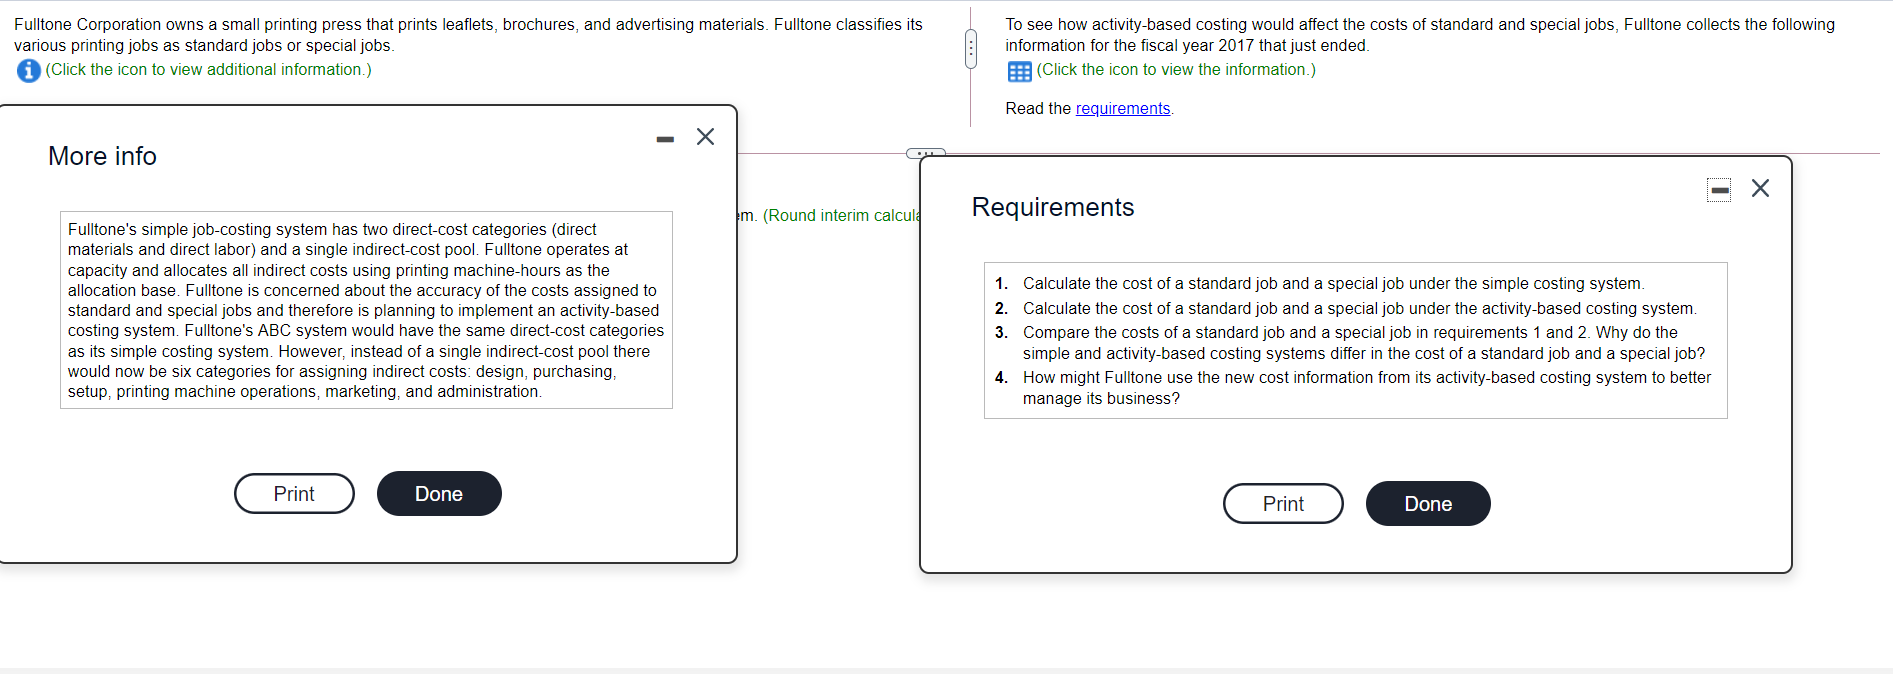This screenshot has width=1893, height=674.
Task: Click Print in the Requirements dialog
Action: 1283,504
